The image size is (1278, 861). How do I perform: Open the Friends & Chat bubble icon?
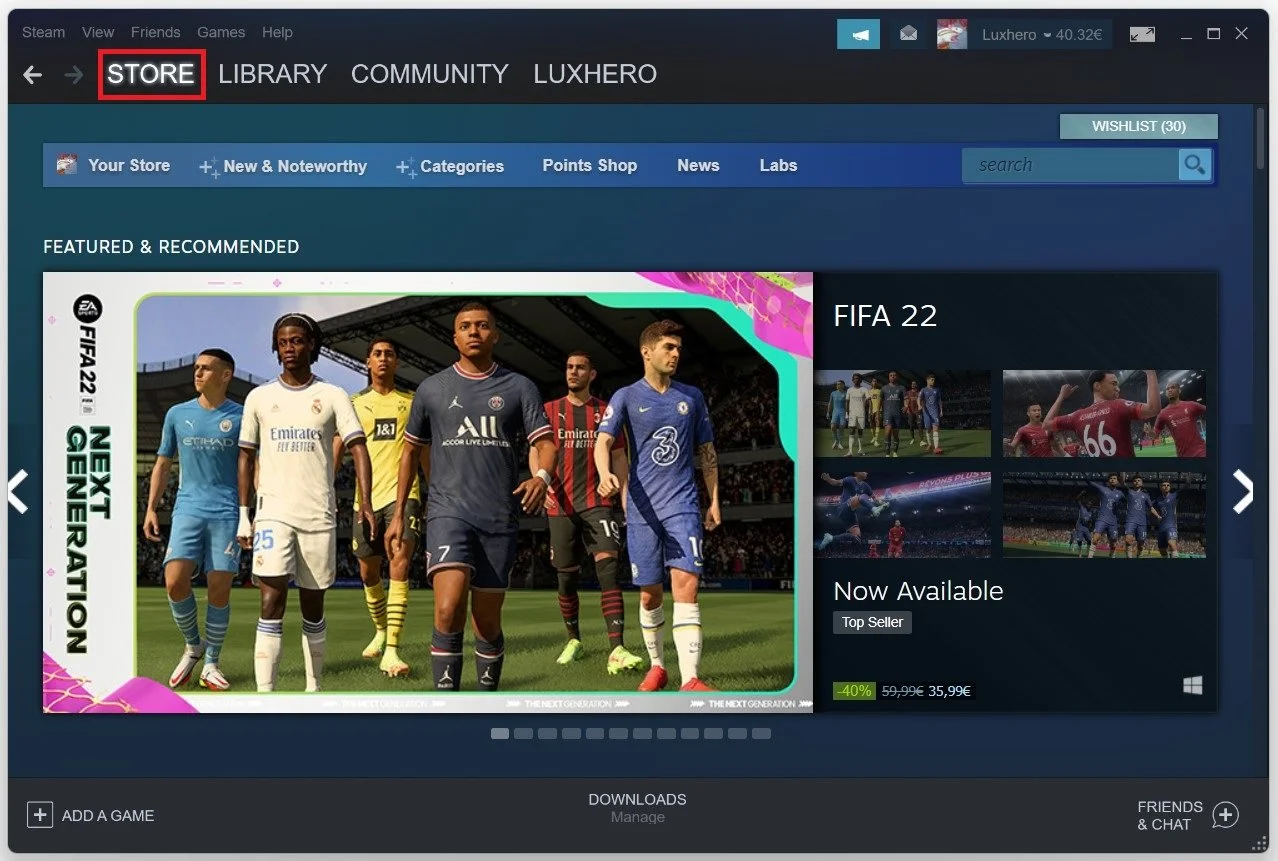pyautogui.click(x=1225, y=815)
